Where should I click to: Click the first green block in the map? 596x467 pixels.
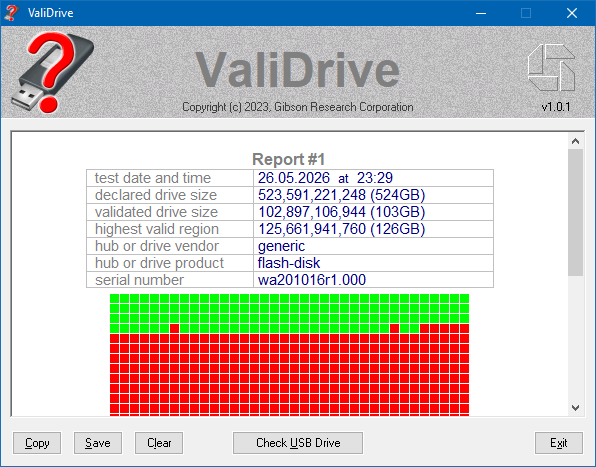(x=115, y=298)
